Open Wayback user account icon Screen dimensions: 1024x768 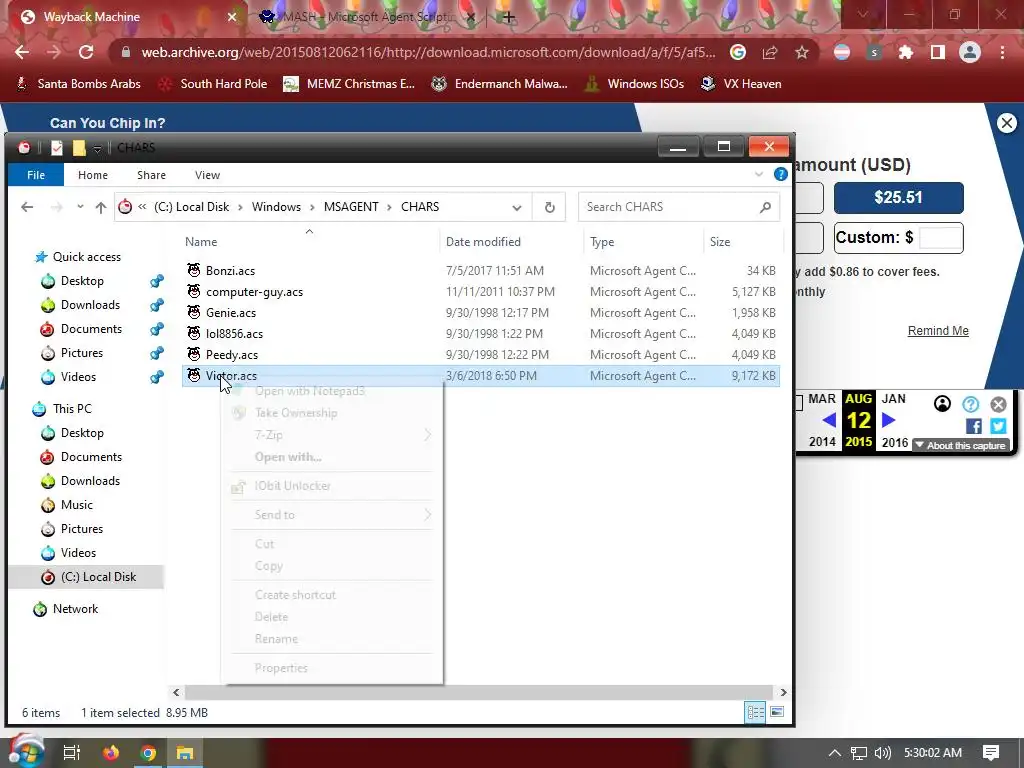(x=942, y=404)
